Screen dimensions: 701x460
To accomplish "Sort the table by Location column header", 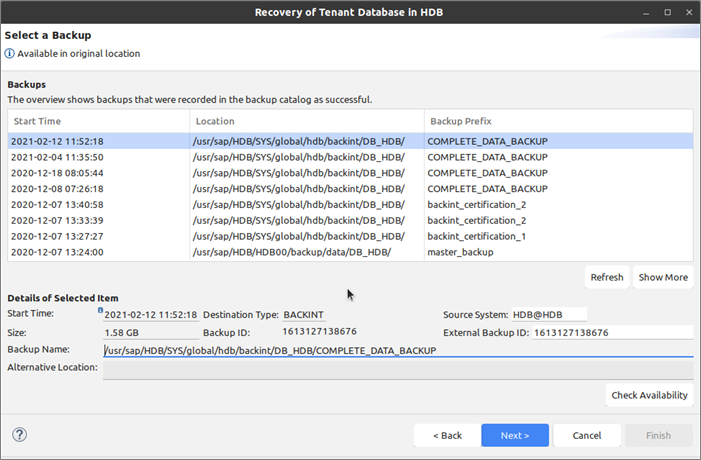I will [x=307, y=121].
